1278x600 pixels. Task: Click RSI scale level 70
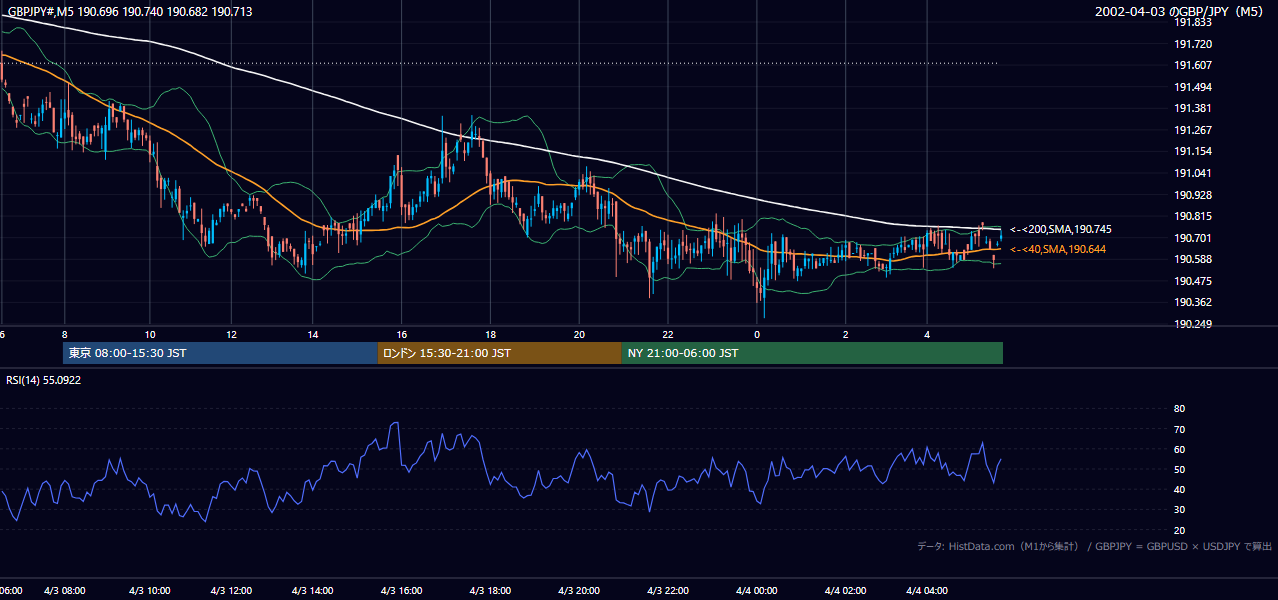1179,429
